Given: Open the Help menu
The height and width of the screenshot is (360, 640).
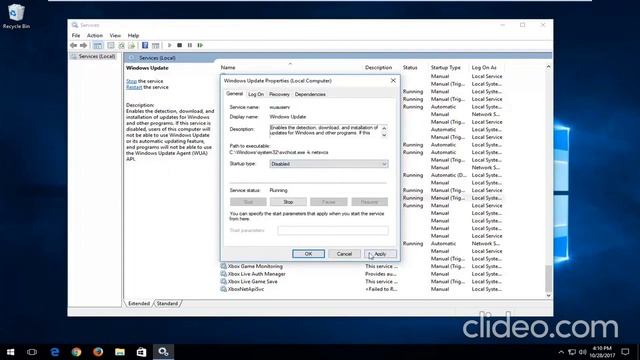Looking at the screenshot, I should click(x=133, y=36).
